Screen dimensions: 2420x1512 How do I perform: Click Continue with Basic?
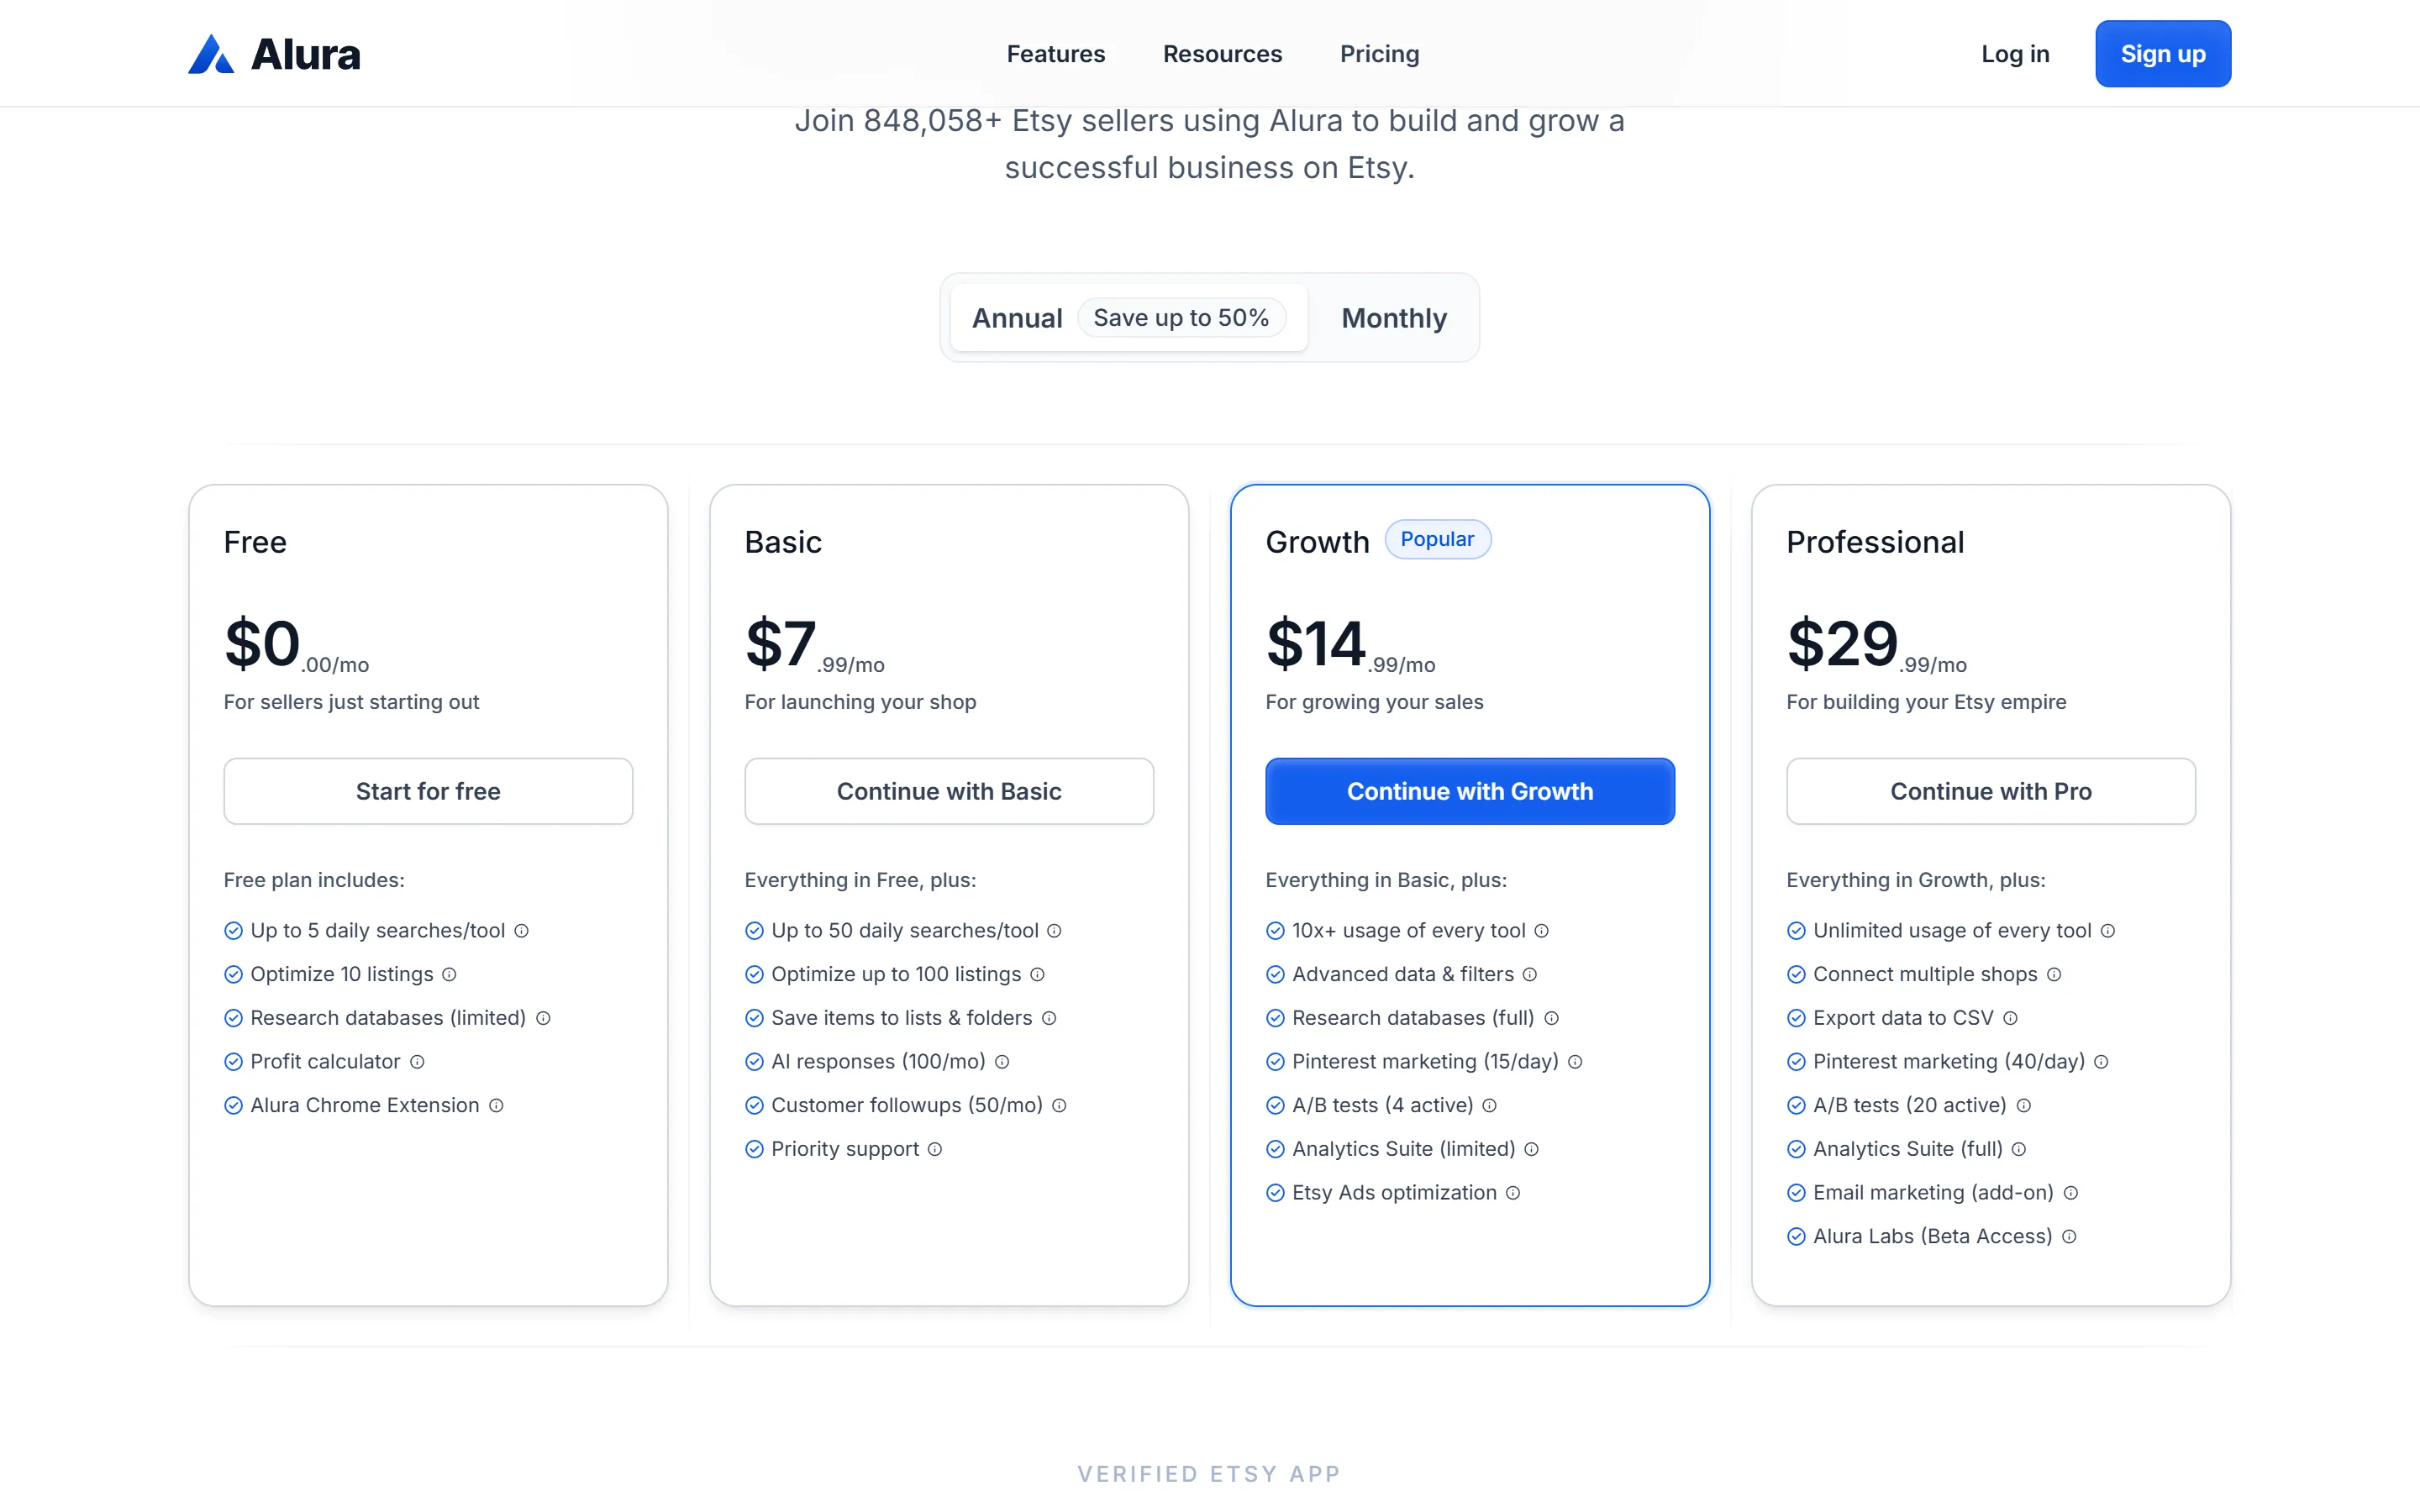(x=949, y=791)
